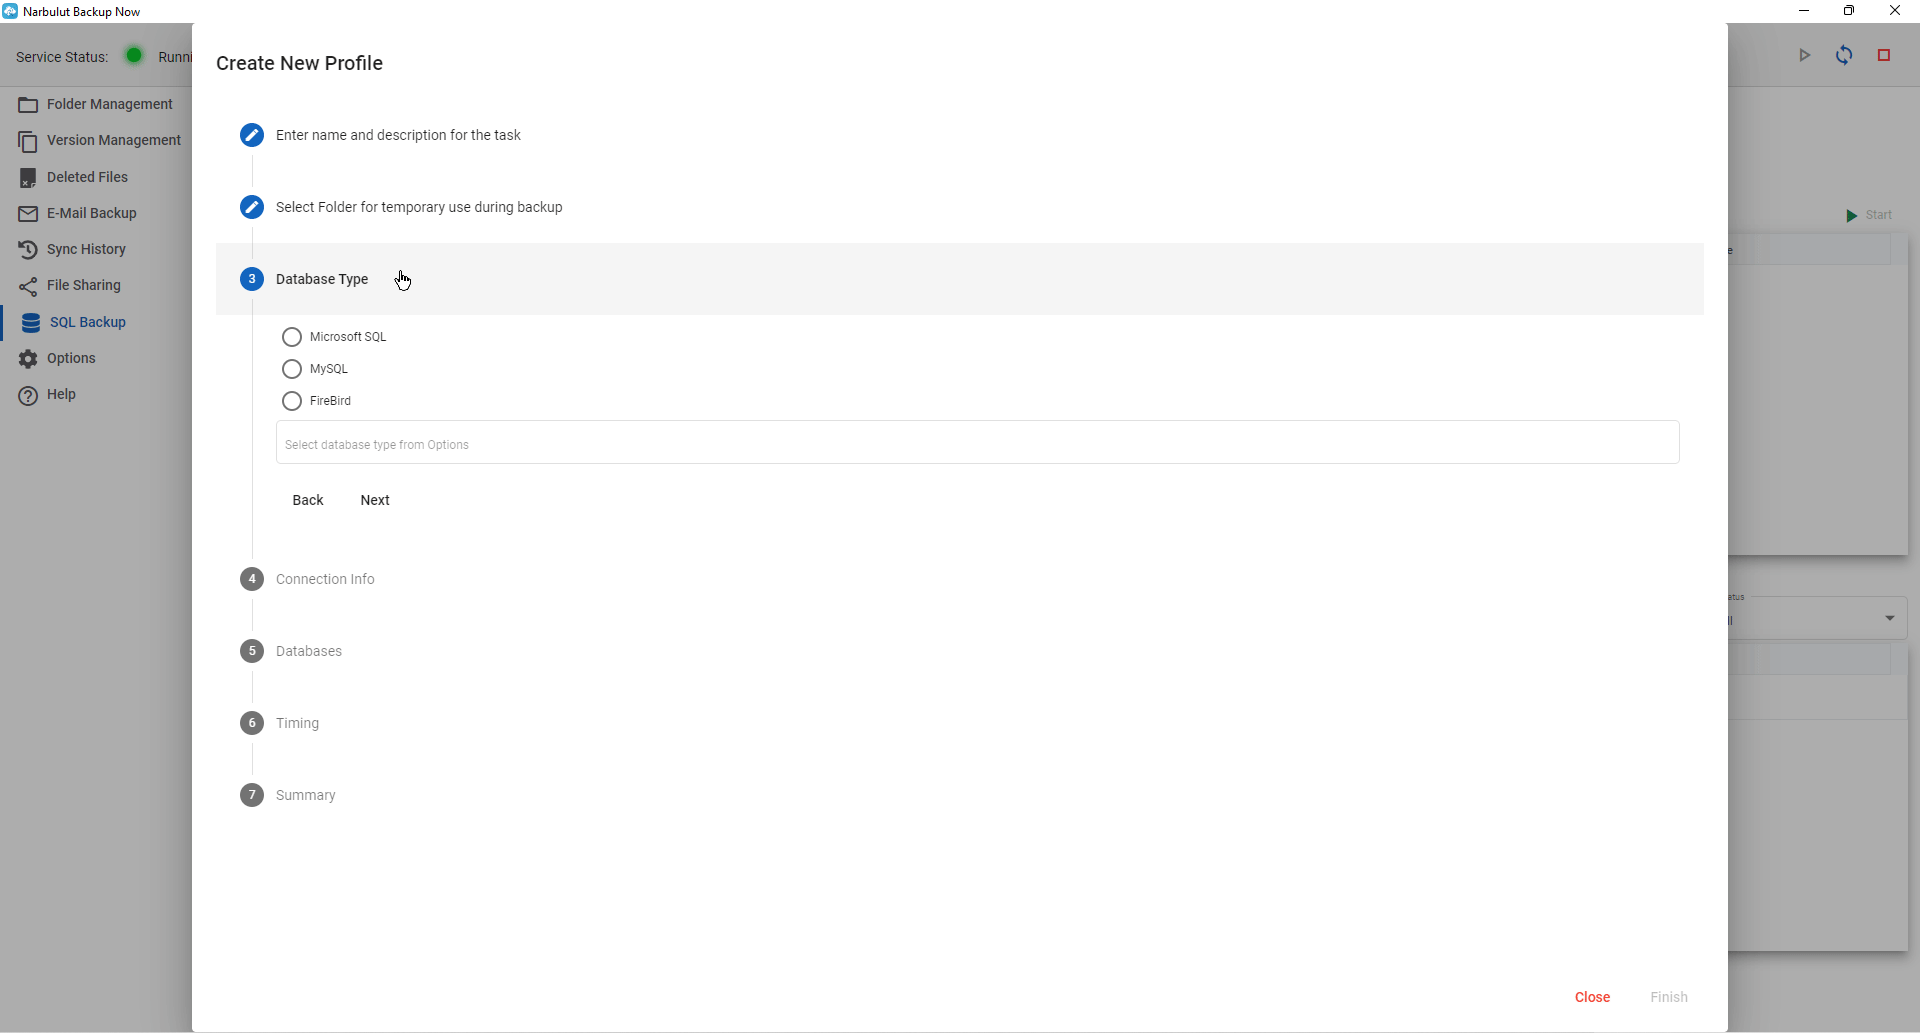Click the Create New Profile heading

[299, 63]
